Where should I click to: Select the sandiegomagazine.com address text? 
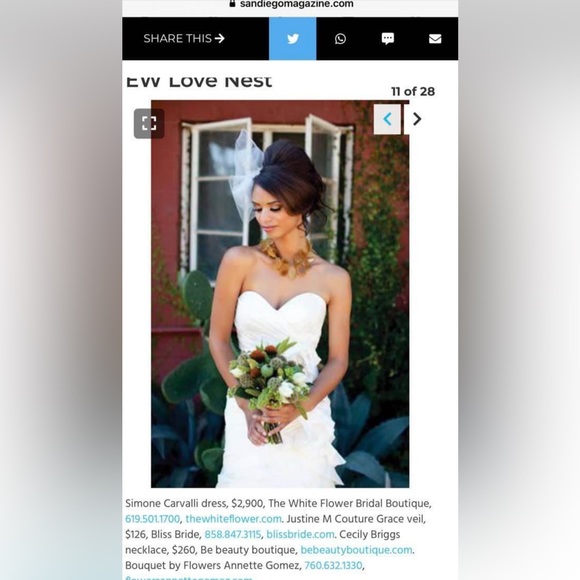(297, 4)
